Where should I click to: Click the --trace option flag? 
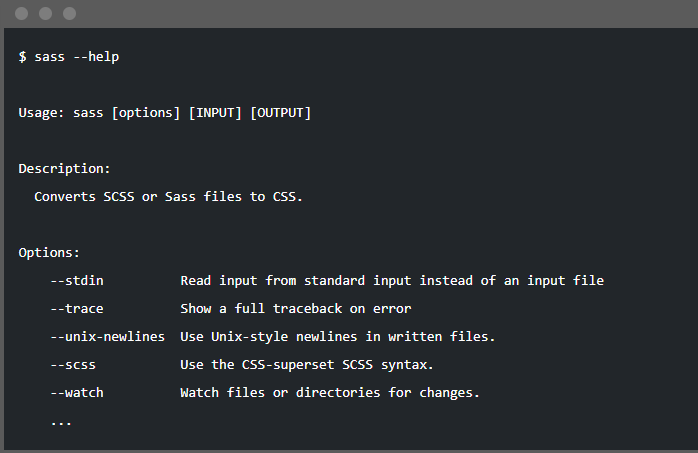point(76,309)
